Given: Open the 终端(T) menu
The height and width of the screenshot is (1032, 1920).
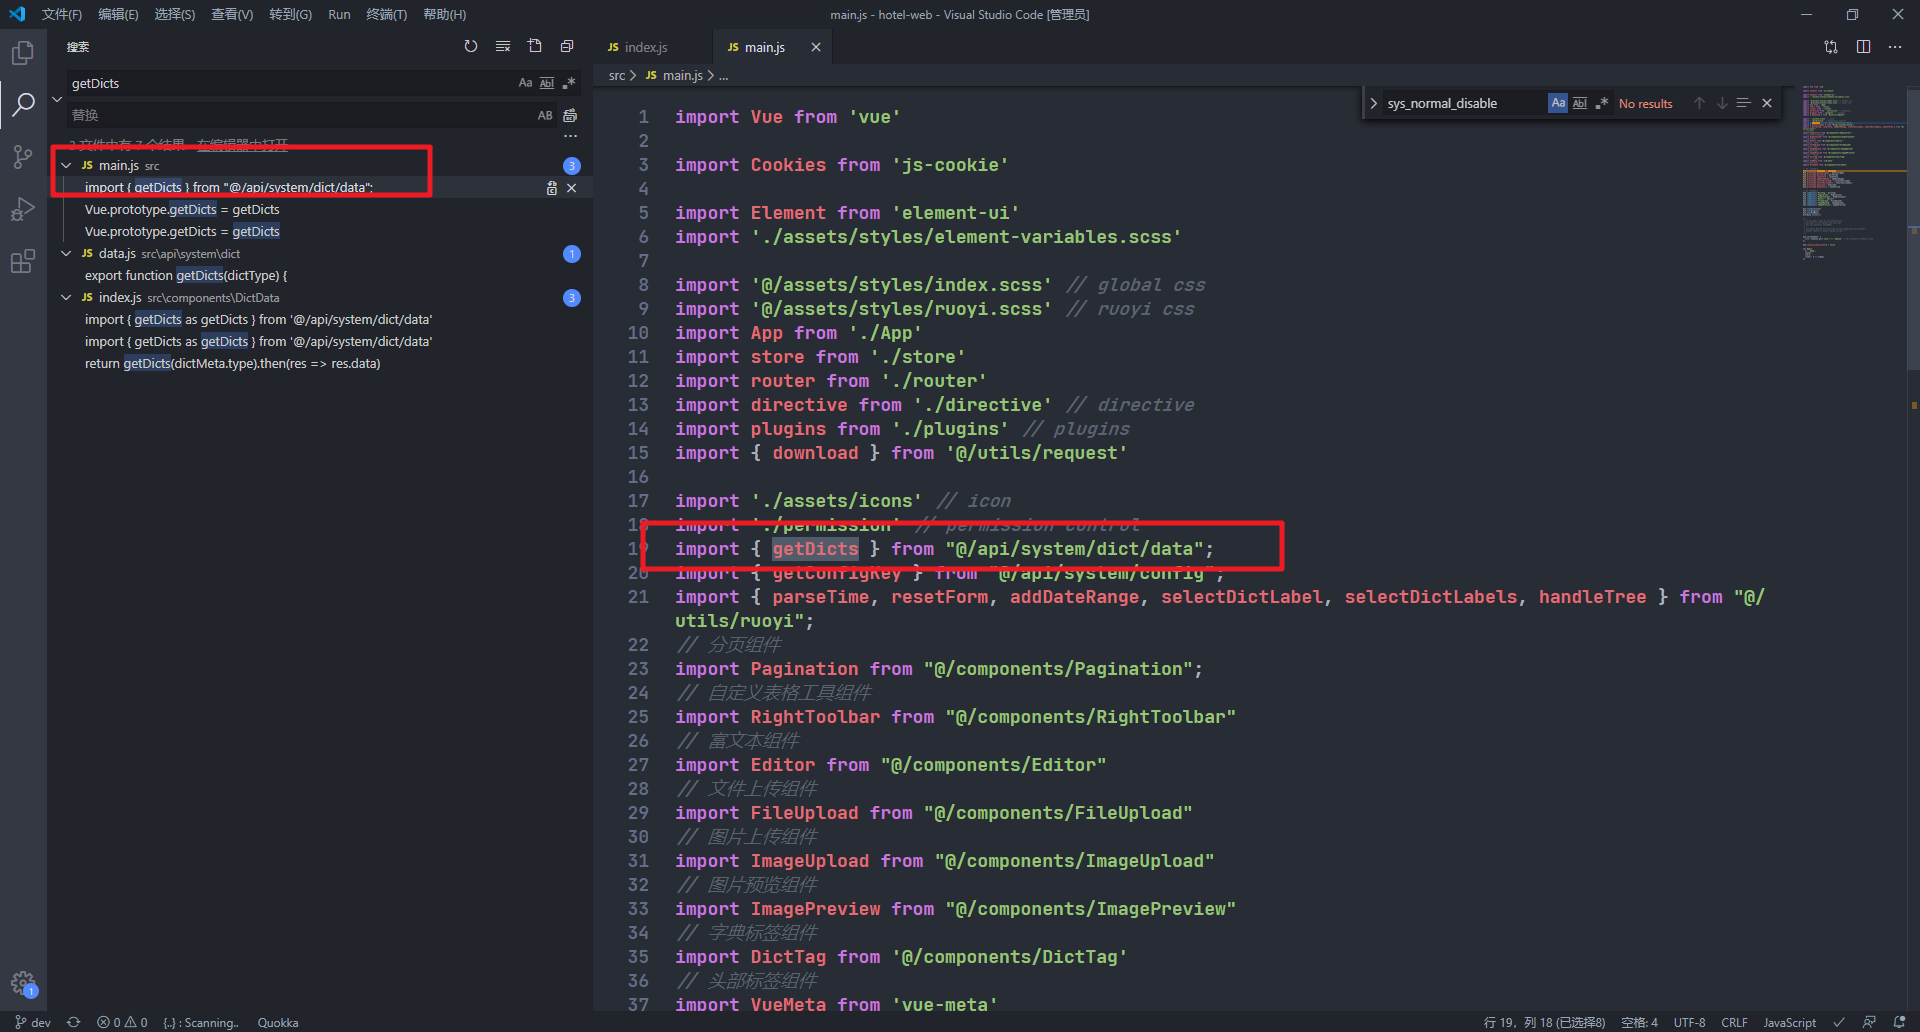Looking at the screenshot, I should (x=387, y=14).
